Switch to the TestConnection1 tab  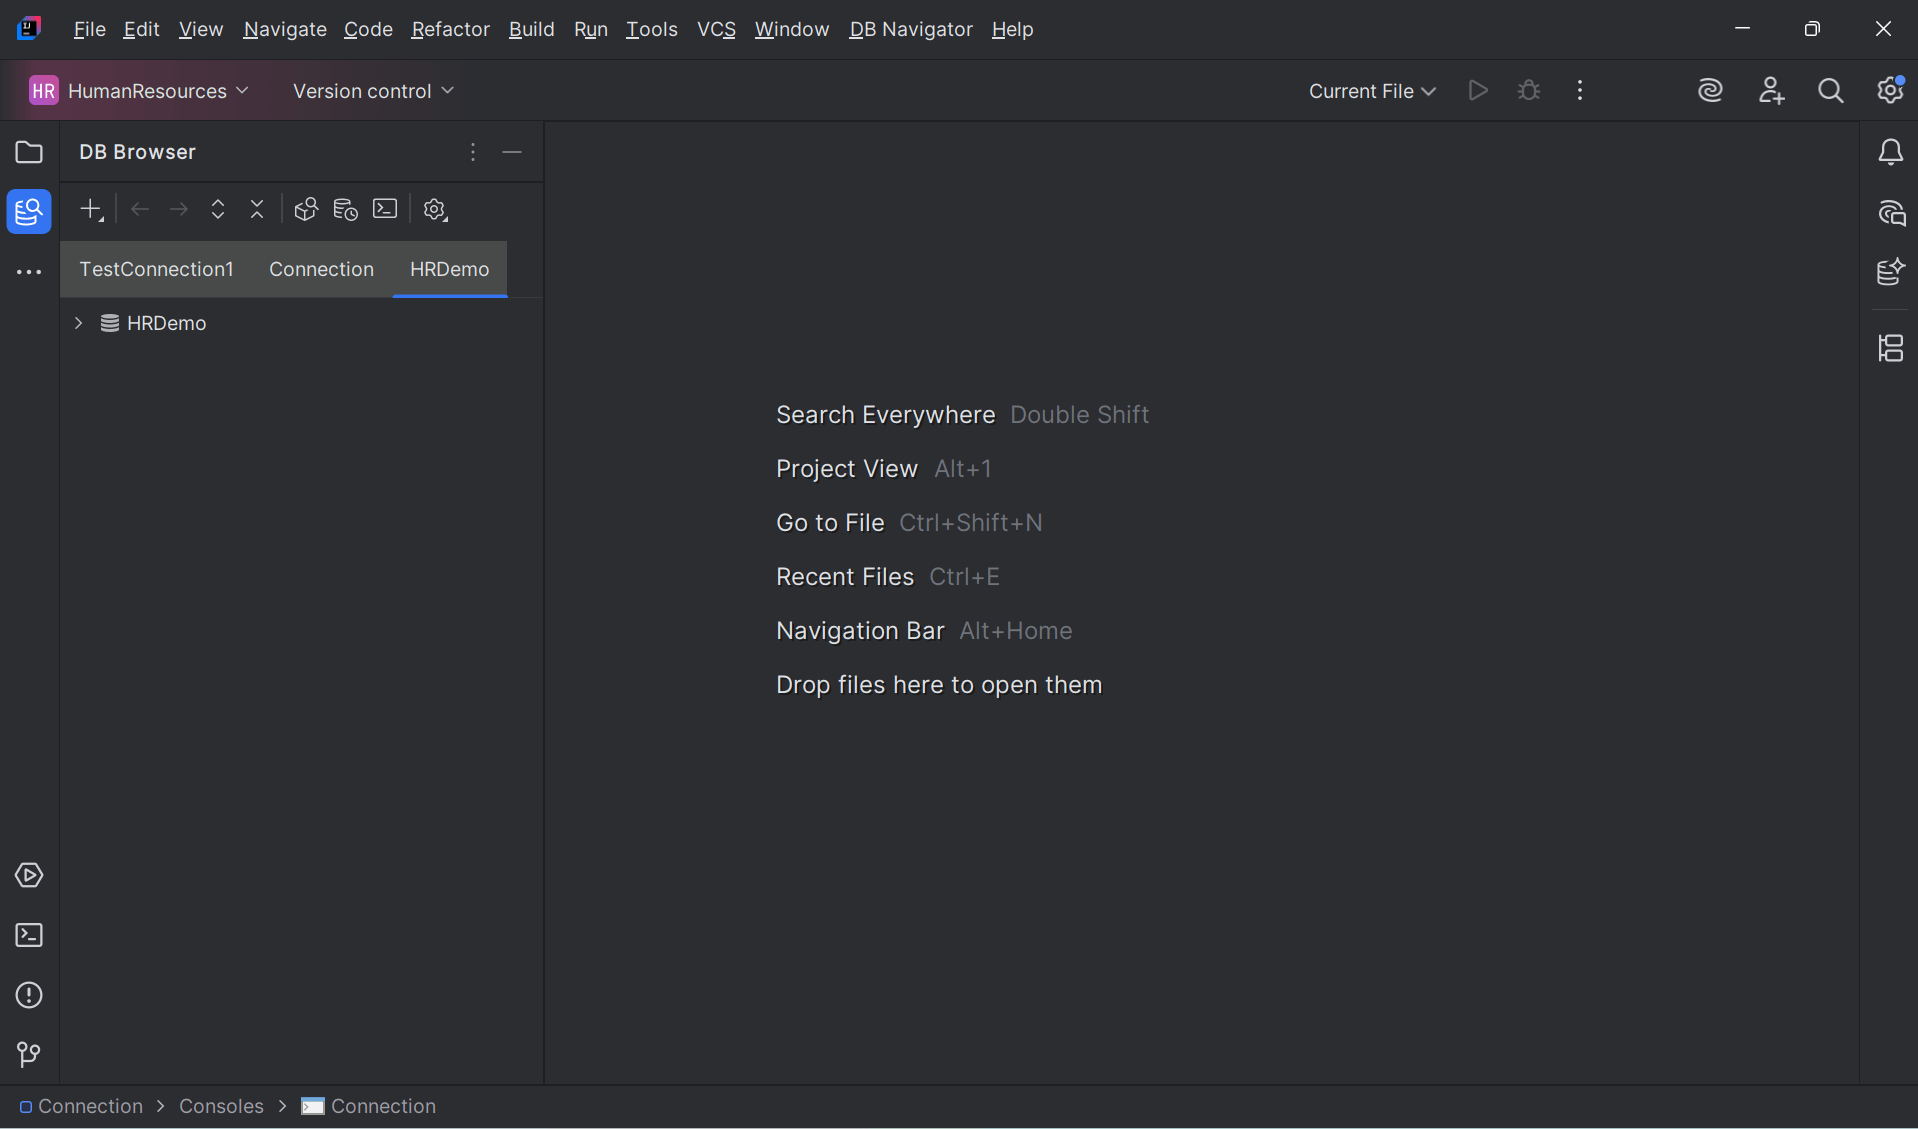click(x=156, y=269)
